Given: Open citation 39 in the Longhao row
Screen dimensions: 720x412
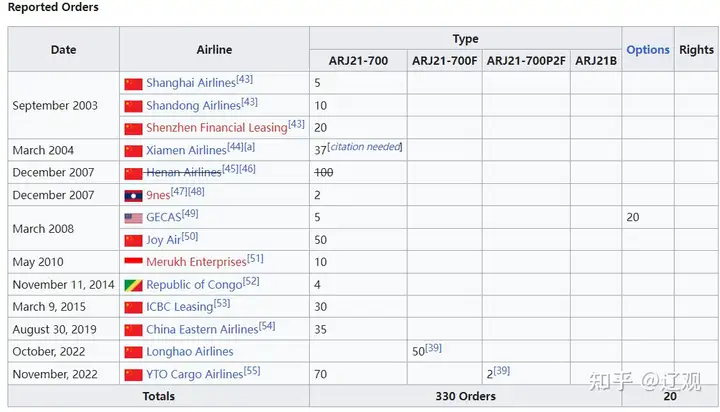Looking at the screenshot, I should (x=433, y=348).
